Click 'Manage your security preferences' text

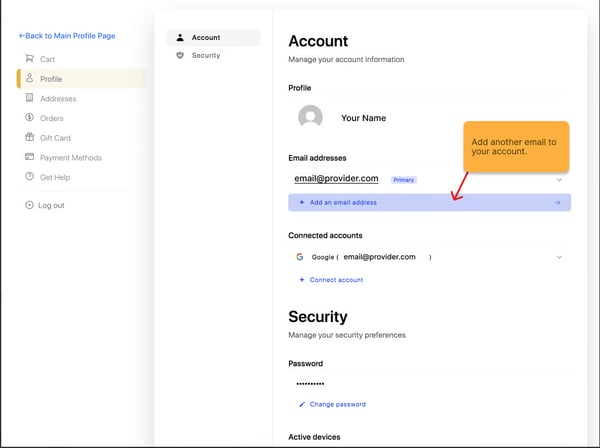pos(347,335)
